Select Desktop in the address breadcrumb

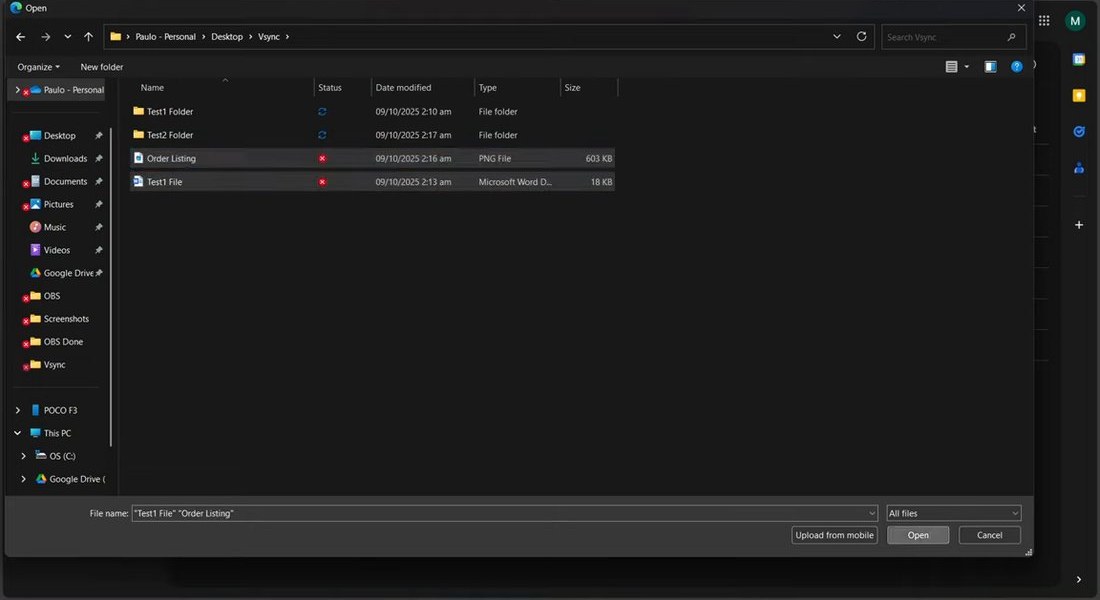point(227,36)
